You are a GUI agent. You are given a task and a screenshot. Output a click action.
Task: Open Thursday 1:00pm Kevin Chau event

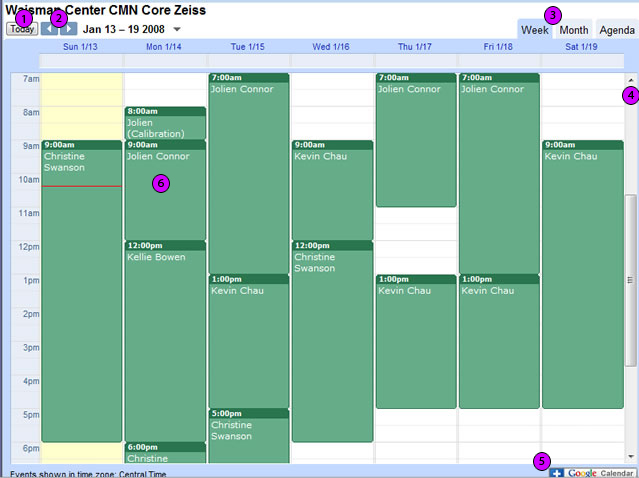point(416,341)
